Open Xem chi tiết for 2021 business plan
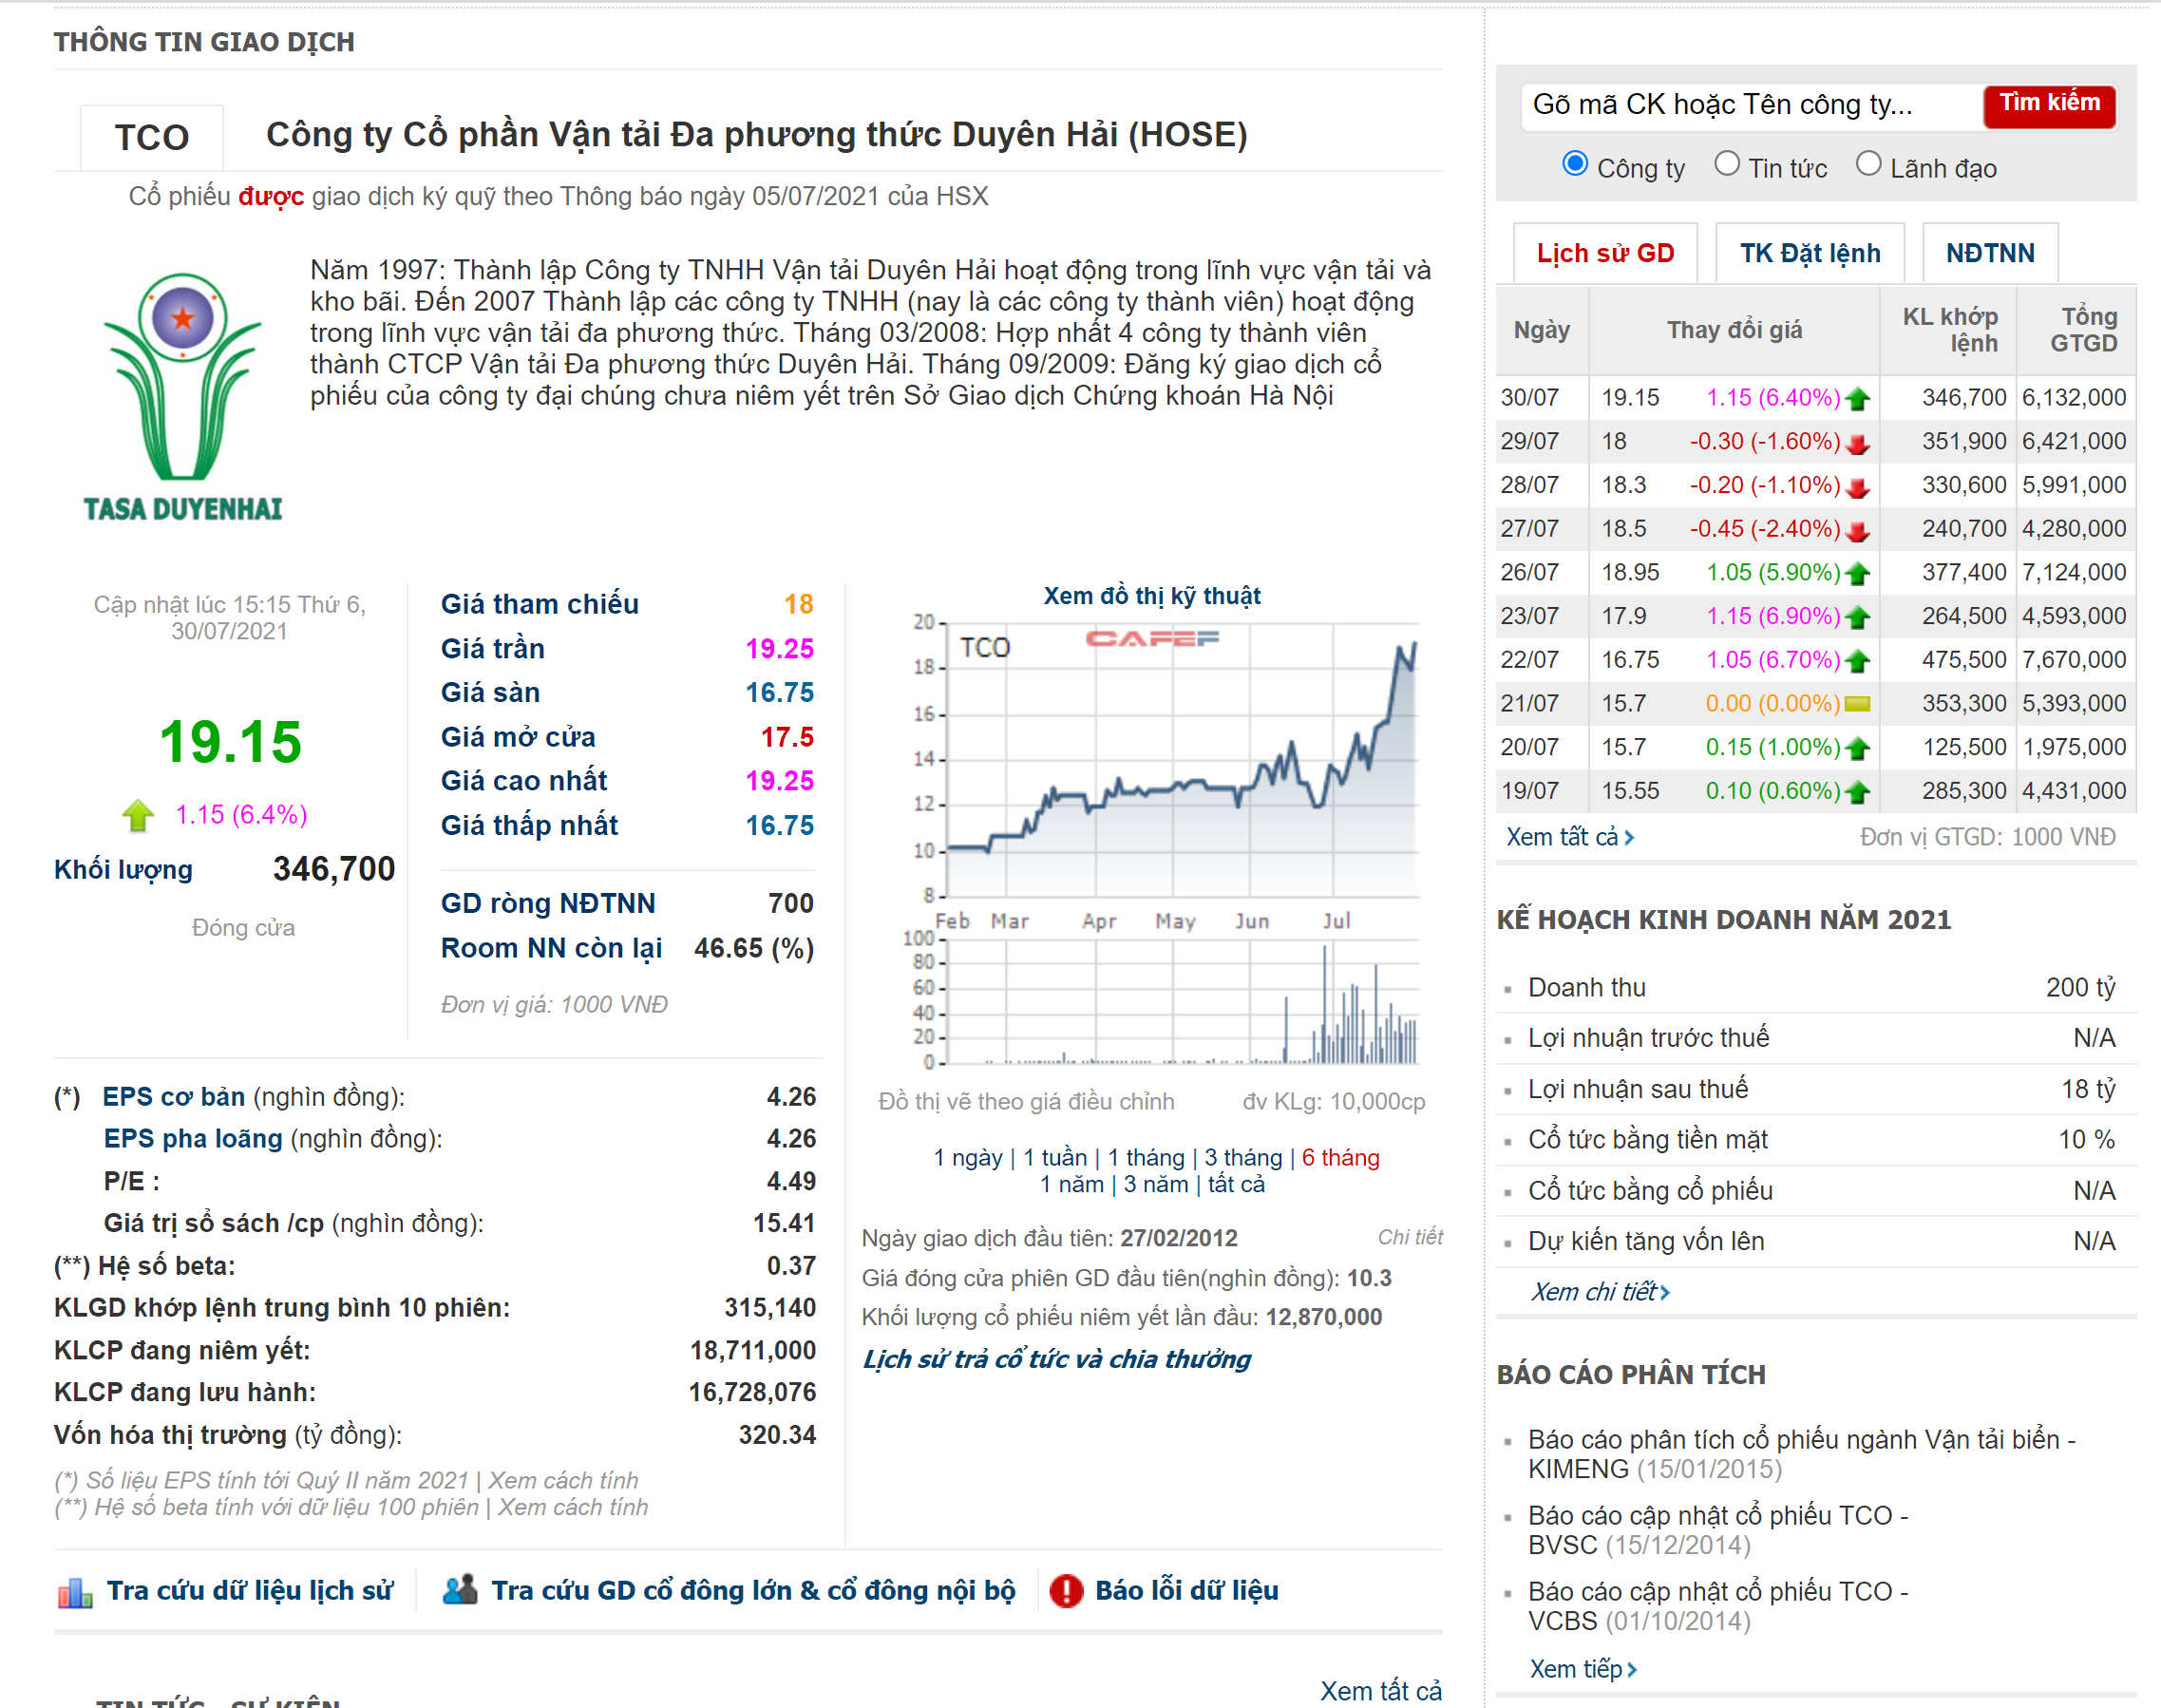Screen dimensions: 2161x1708 pyautogui.click(x=1600, y=1292)
